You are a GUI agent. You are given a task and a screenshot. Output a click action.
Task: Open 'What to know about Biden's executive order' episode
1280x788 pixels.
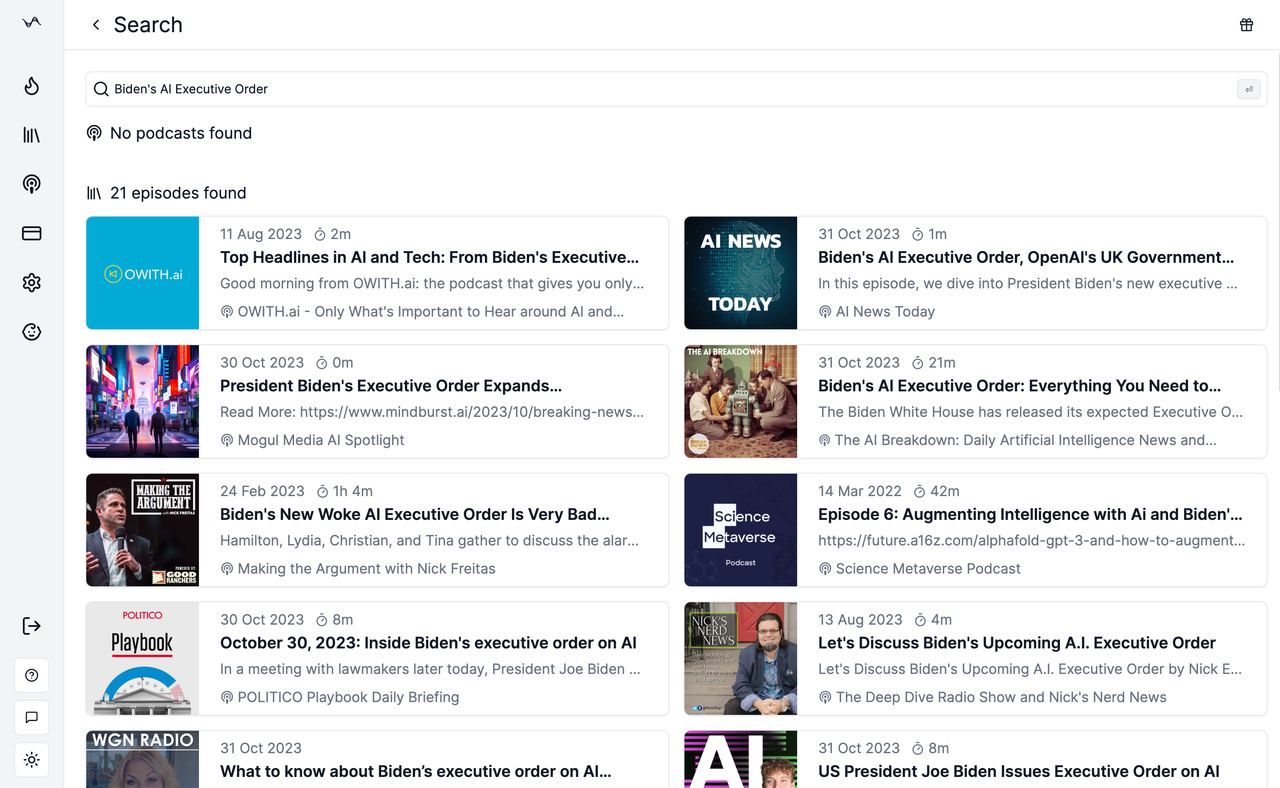click(x=416, y=771)
